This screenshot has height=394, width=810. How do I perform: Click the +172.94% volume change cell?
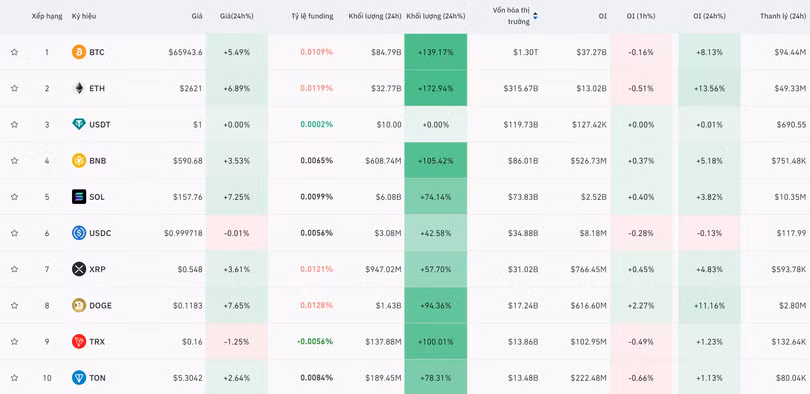point(436,88)
